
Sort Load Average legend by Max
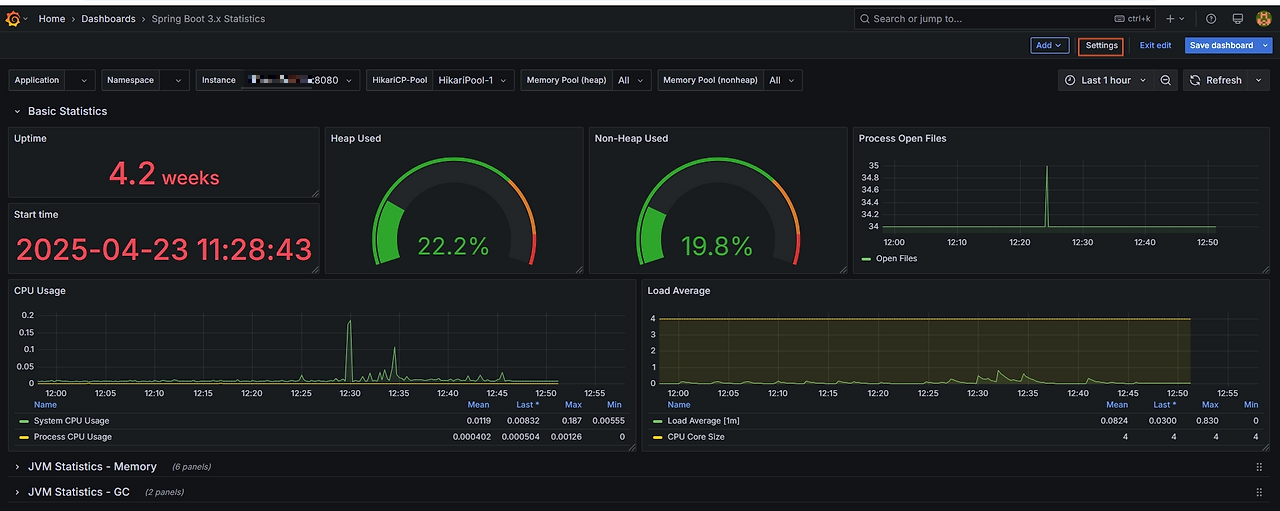(x=1210, y=405)
